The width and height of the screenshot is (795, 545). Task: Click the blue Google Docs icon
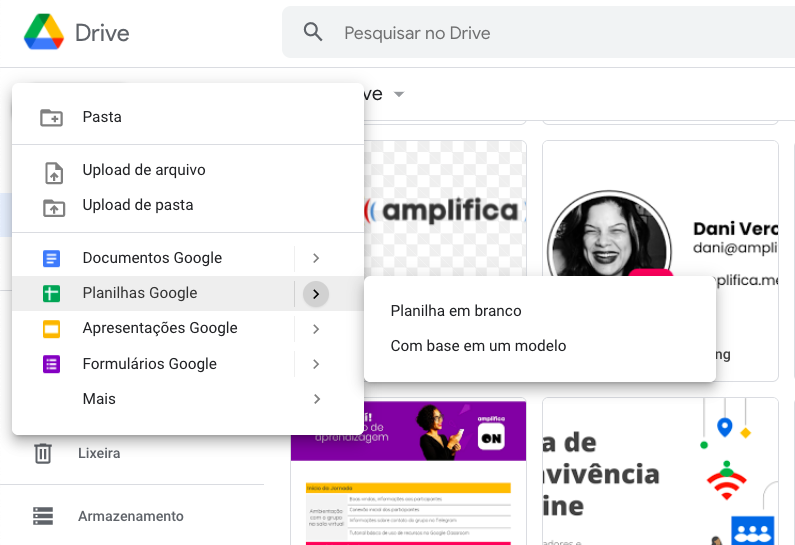click(51, 259)
